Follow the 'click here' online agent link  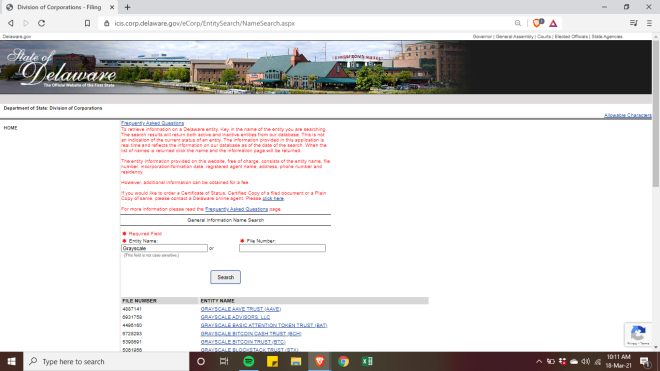[x=273, y=198]
